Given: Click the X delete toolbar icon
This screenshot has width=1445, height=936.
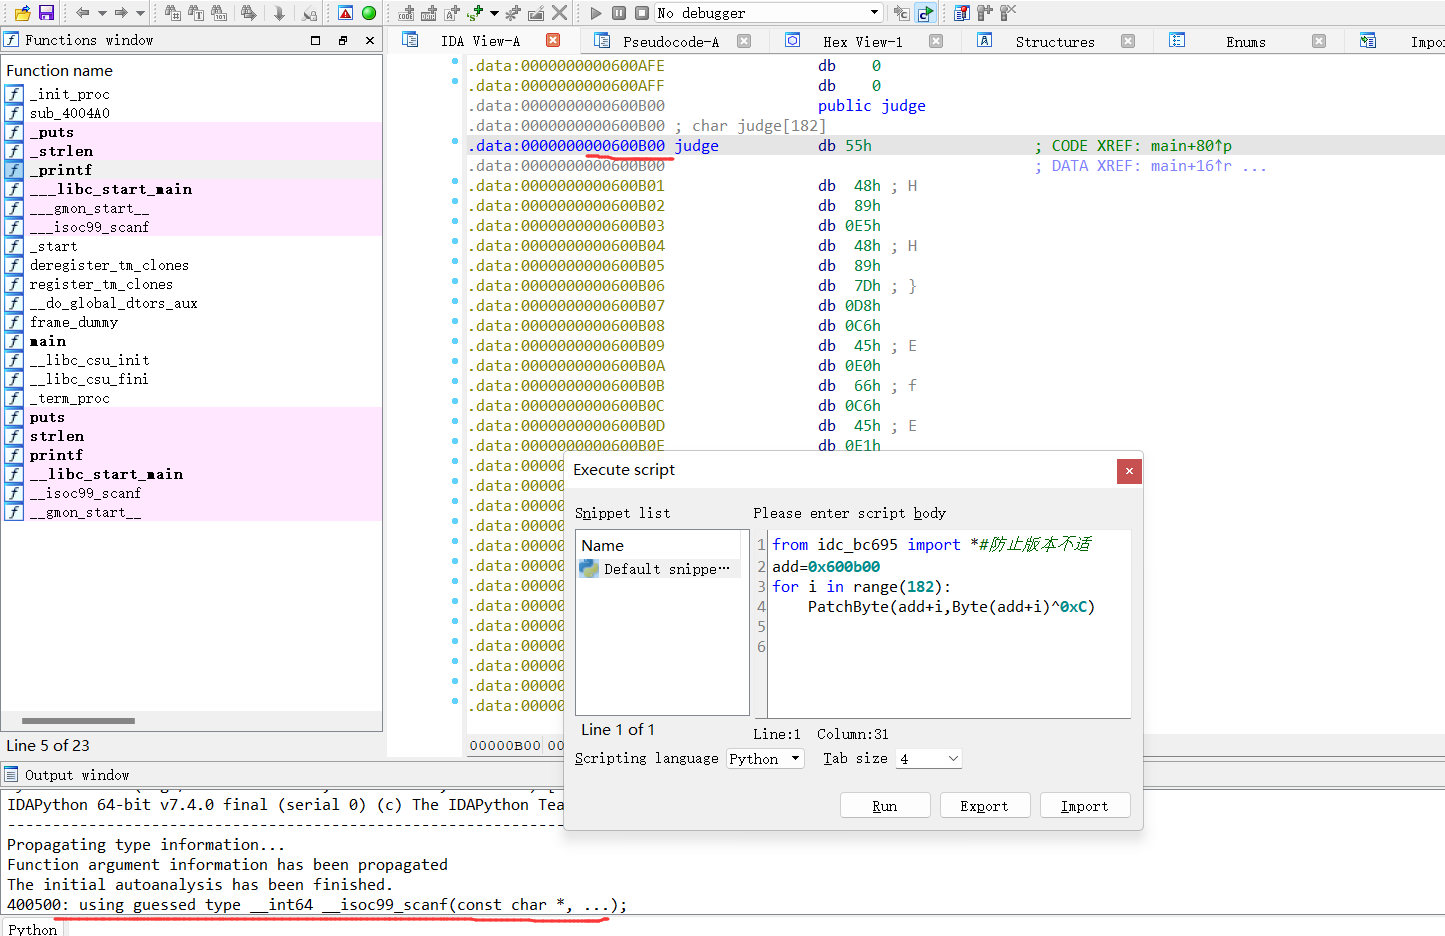Looking at the screenshot, I should click(x=559, y=13).
